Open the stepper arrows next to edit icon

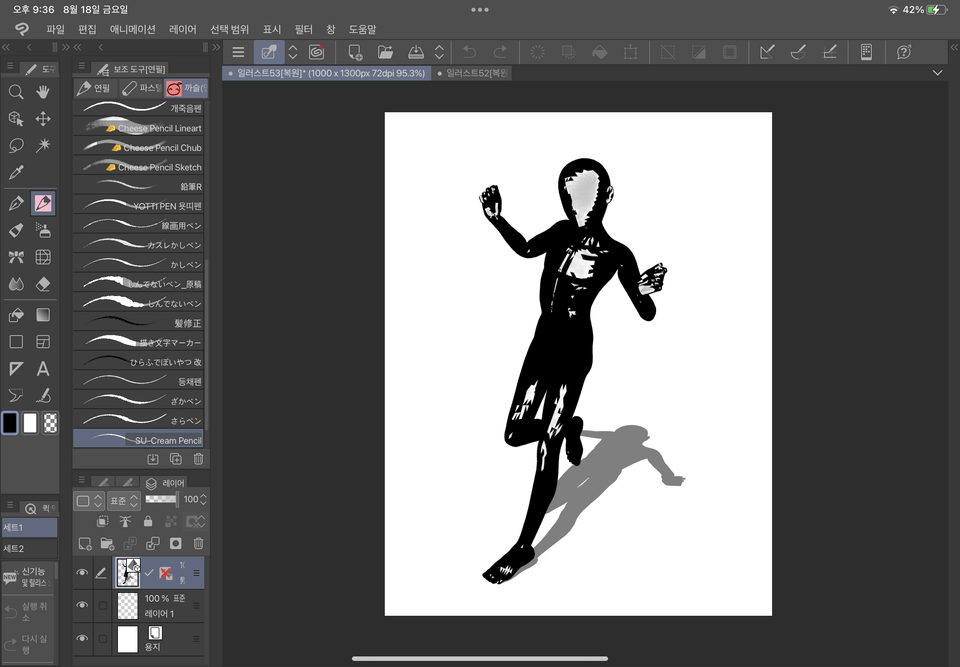293,52
